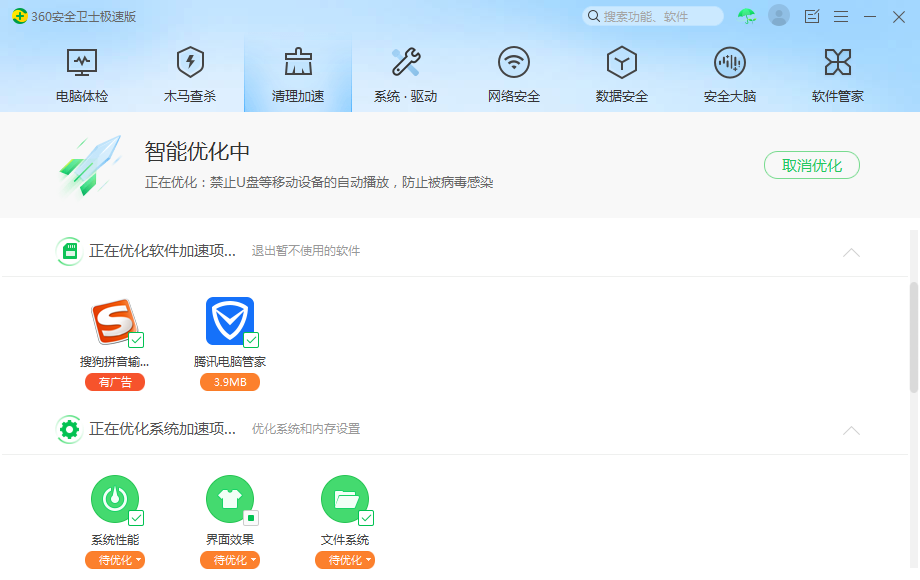The width and height of the screenshot is (920, 580).
Task: Click 正在优化系统加速项 heading text
Action: (163, 429)
